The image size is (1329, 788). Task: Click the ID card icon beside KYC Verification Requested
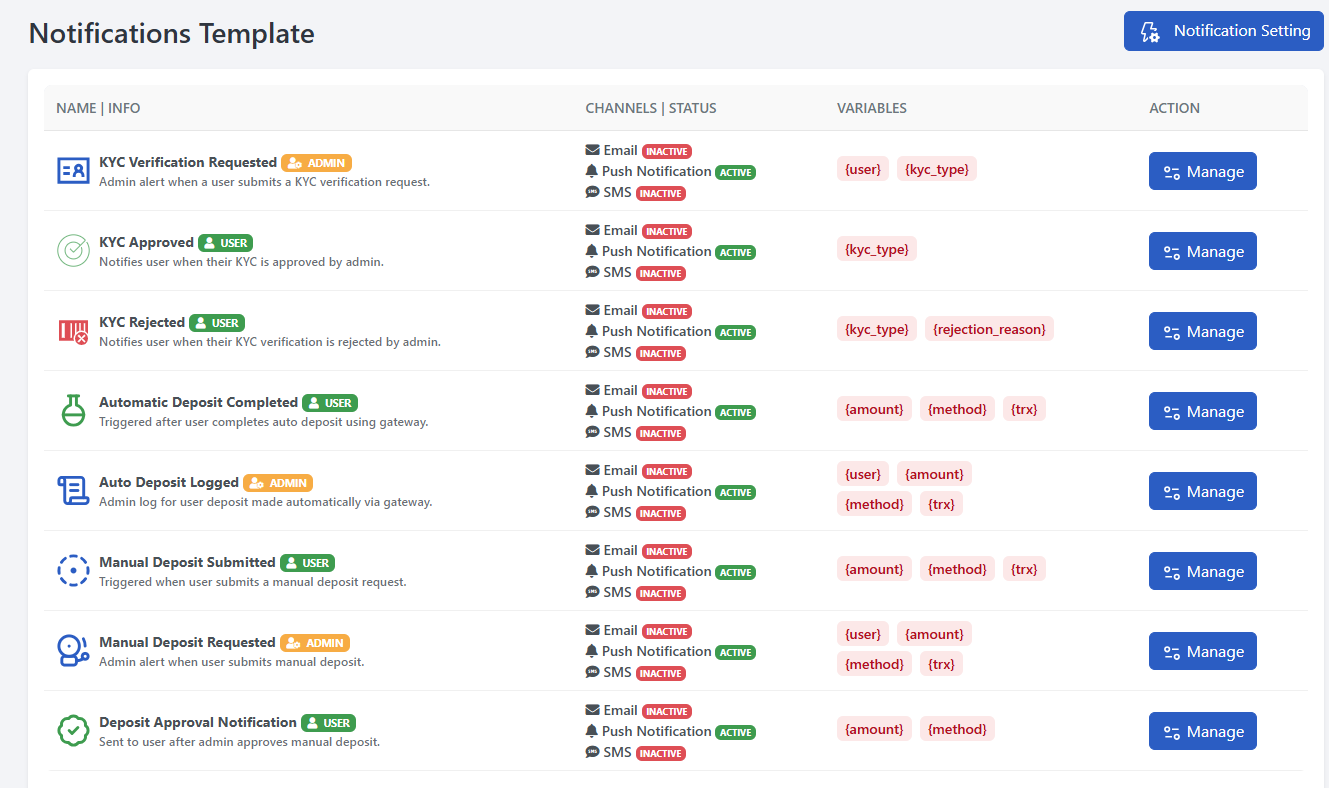pyautogui.click(x=71, y=170)
